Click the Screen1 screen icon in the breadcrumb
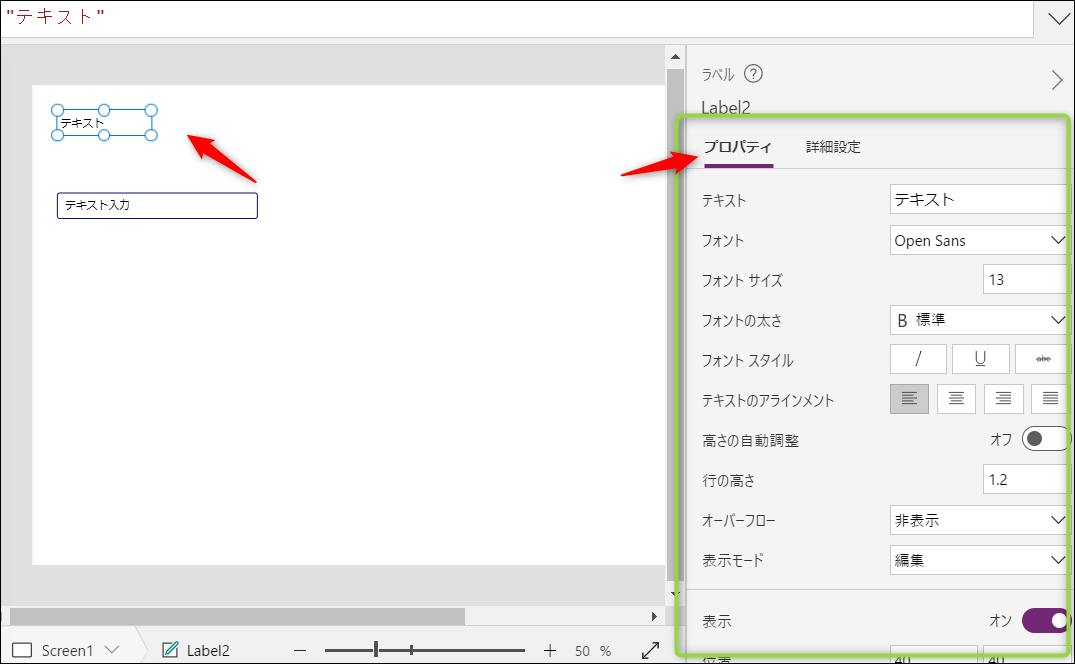 pyautogui.click(x=23, y=650)
